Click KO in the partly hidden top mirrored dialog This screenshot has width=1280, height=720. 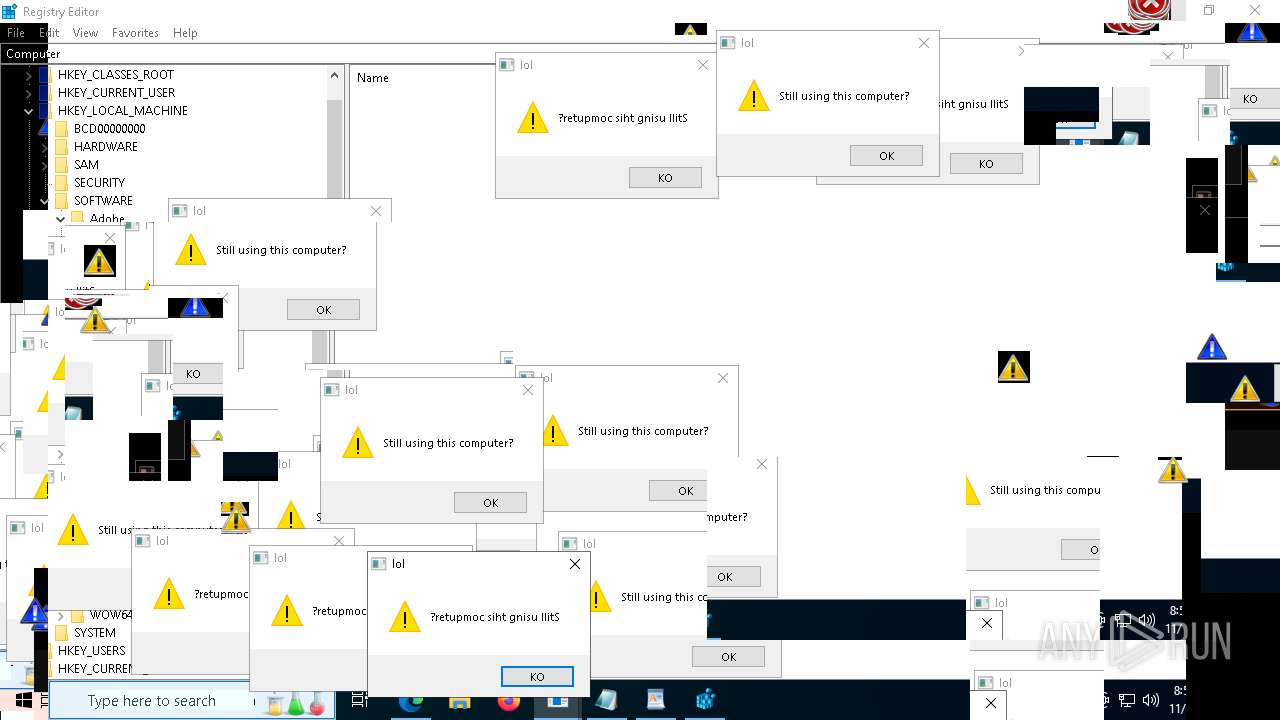[x=986, y=164]
